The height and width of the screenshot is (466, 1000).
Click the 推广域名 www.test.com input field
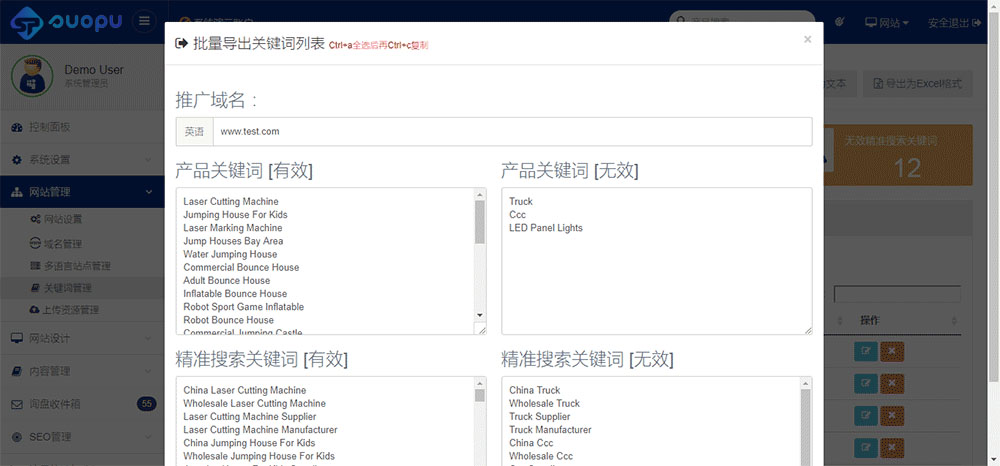[511, 131]
